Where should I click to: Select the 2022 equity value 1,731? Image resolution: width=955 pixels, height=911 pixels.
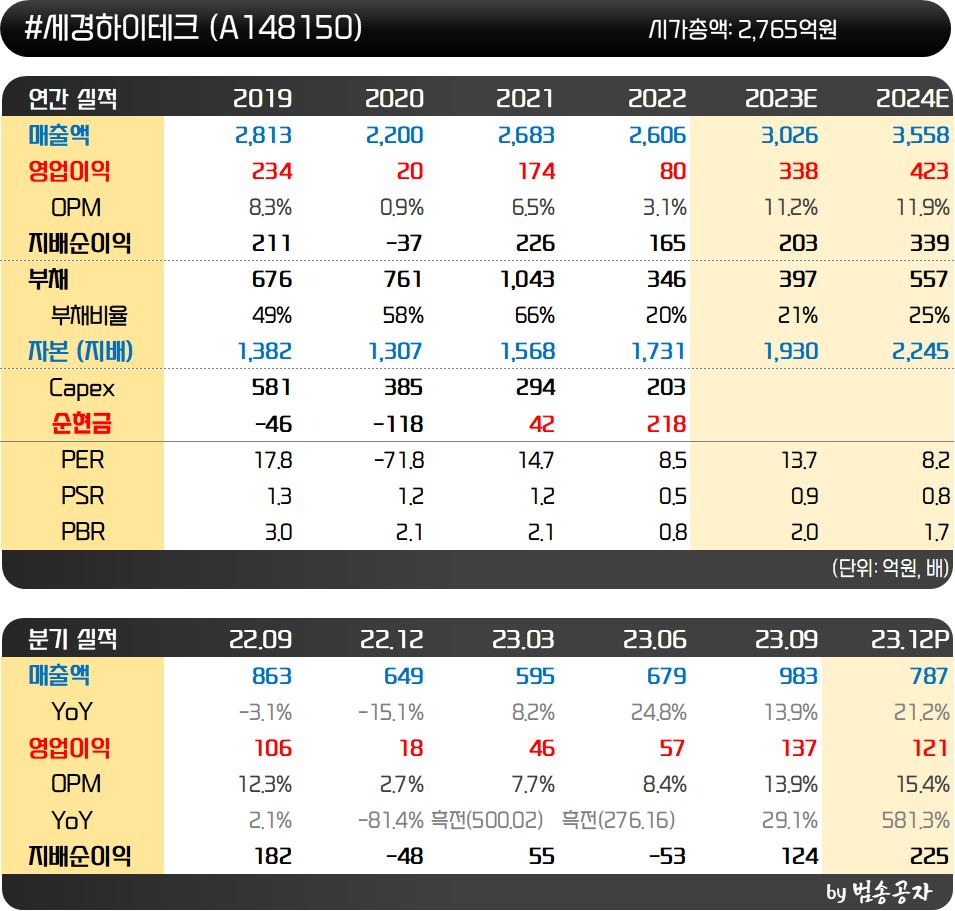658,351
